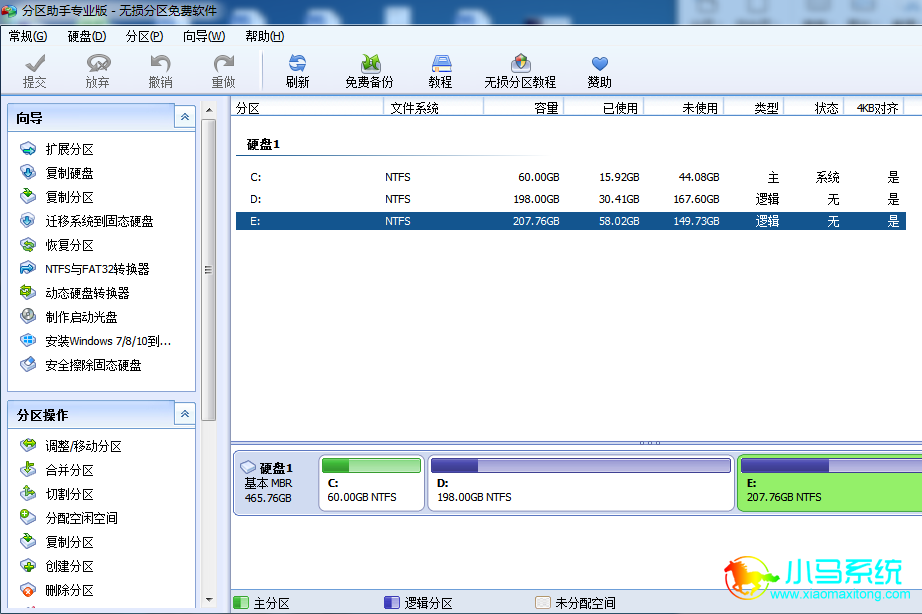Sort by 分区 column header
The image size is (922, 614).
[x=308, y=108]
